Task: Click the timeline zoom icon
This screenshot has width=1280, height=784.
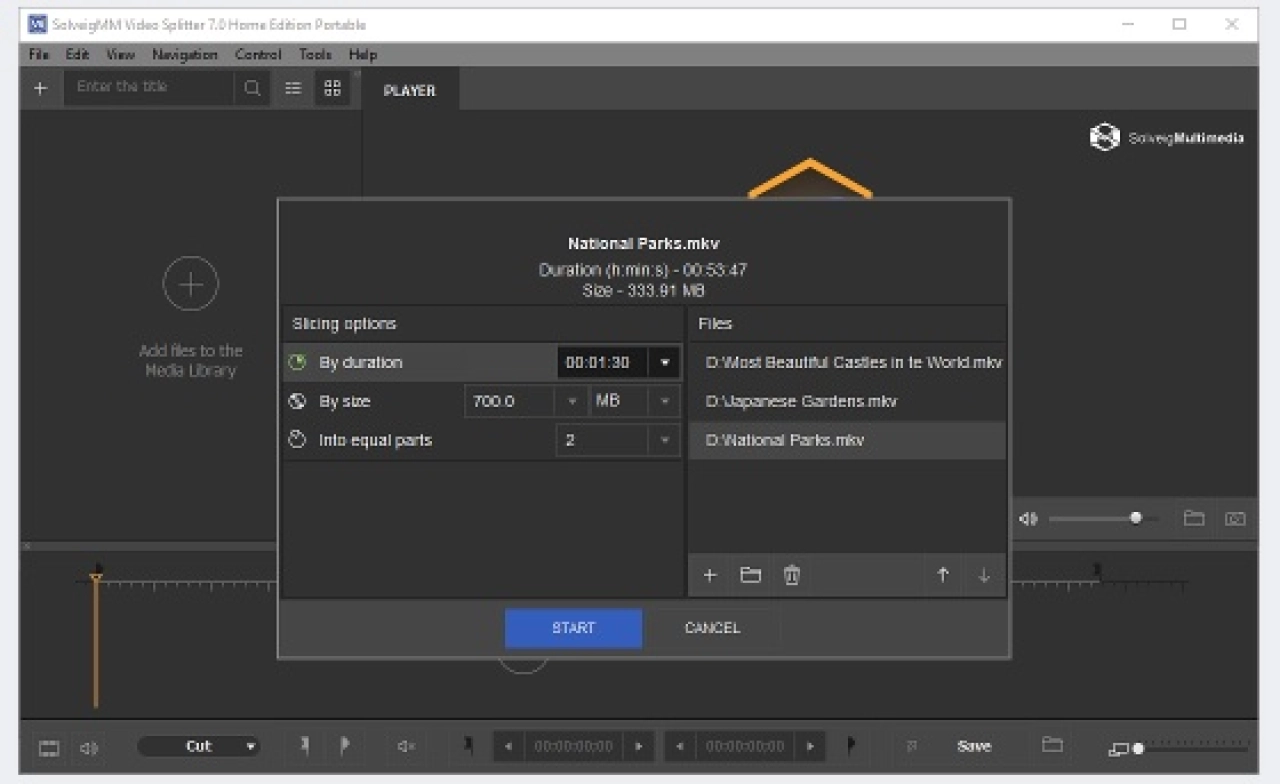Action: click(1118, 749)
